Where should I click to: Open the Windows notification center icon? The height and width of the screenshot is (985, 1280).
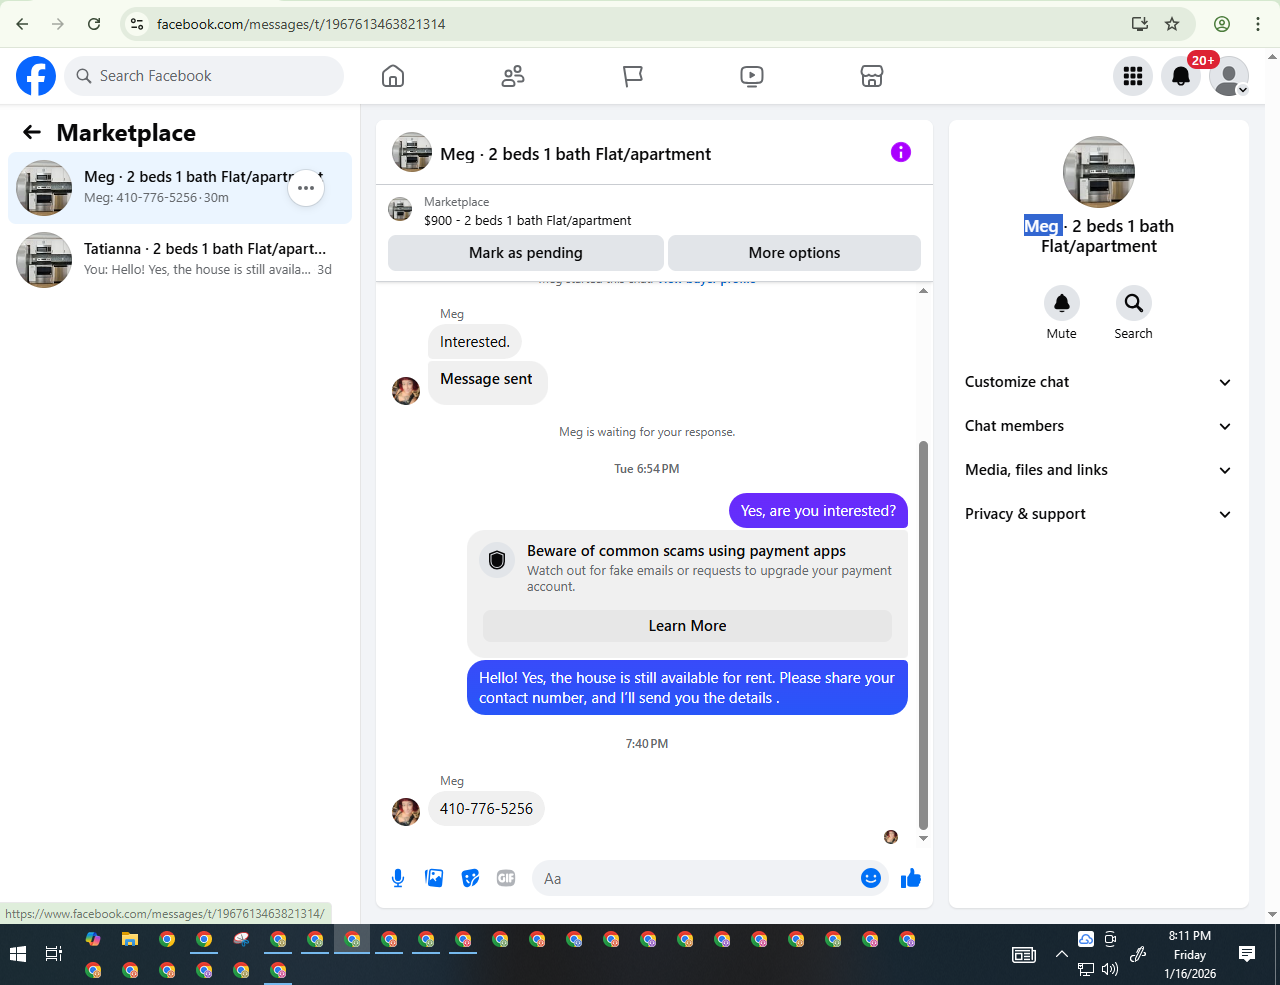(1247, 955)
